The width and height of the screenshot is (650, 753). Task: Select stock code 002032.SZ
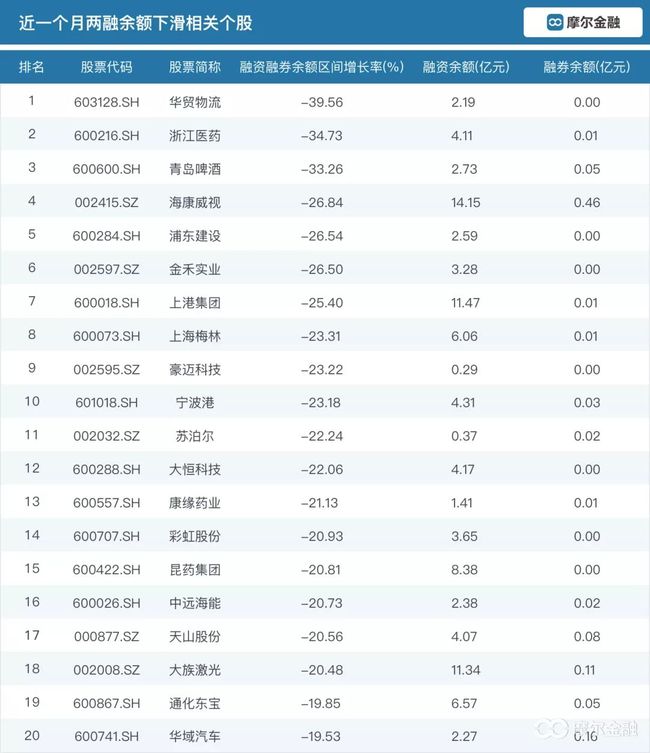[x=107, y=436]
